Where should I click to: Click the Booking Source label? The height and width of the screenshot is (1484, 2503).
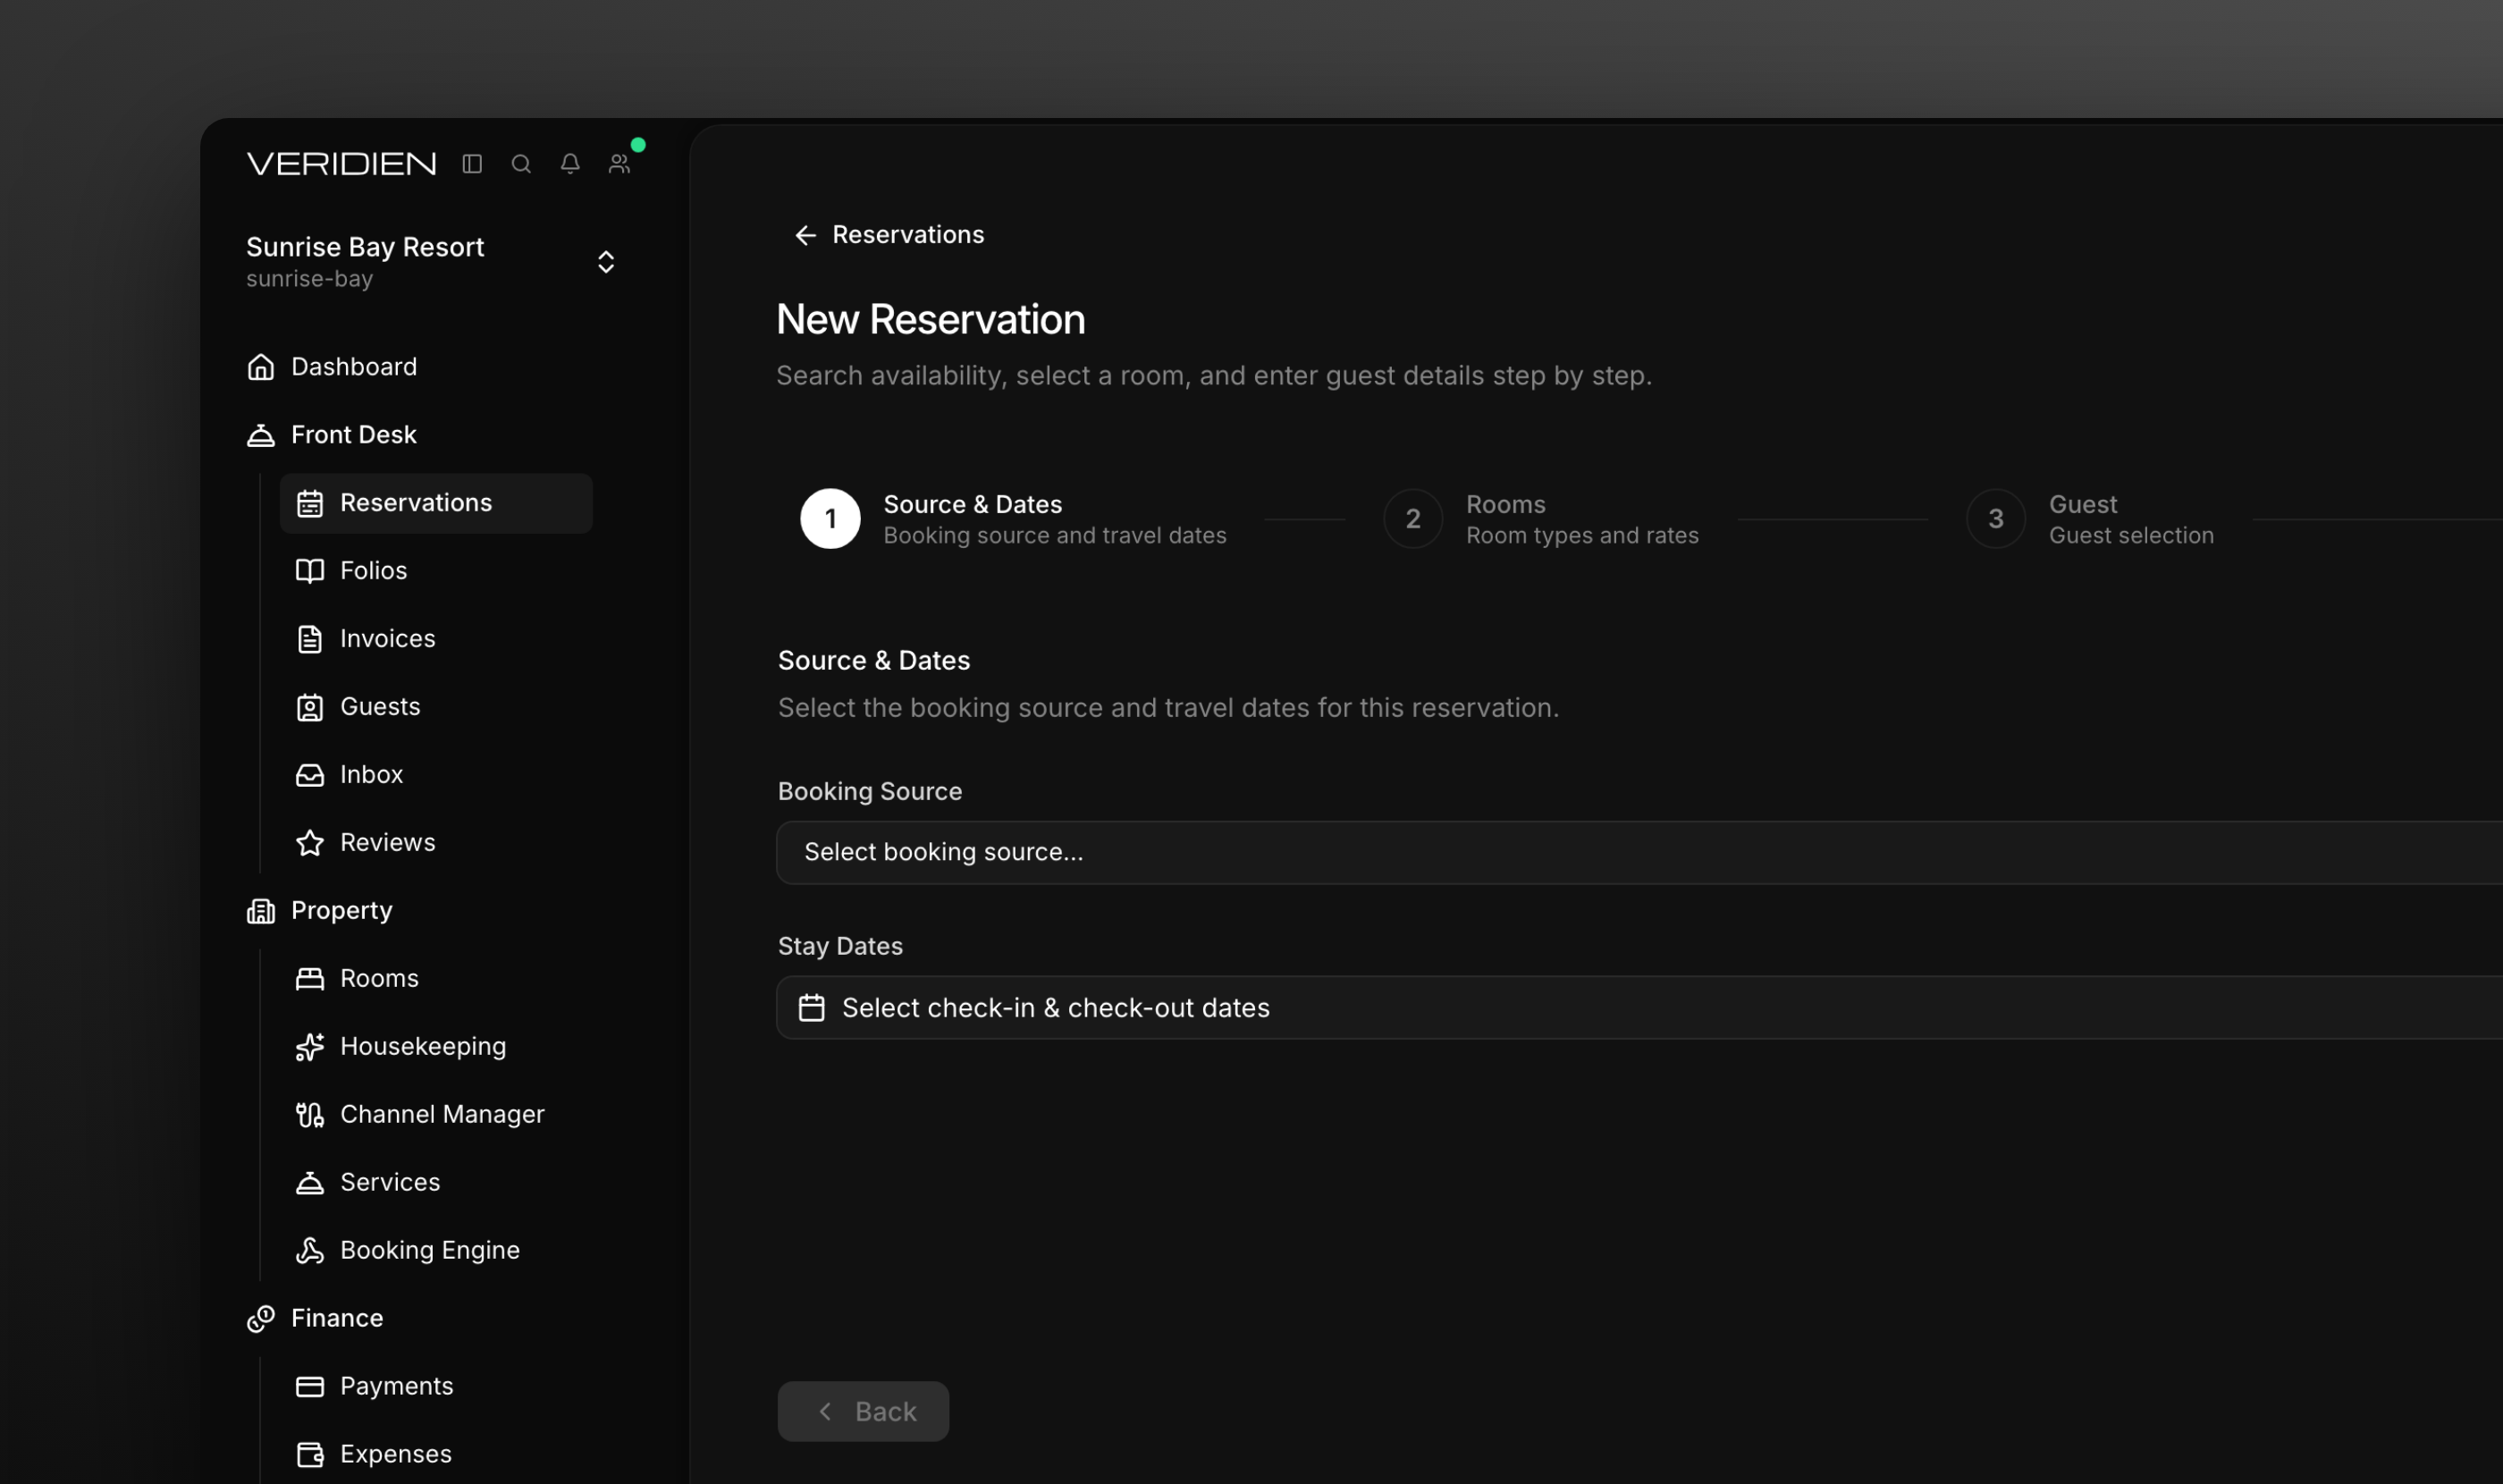pos(870,792)
